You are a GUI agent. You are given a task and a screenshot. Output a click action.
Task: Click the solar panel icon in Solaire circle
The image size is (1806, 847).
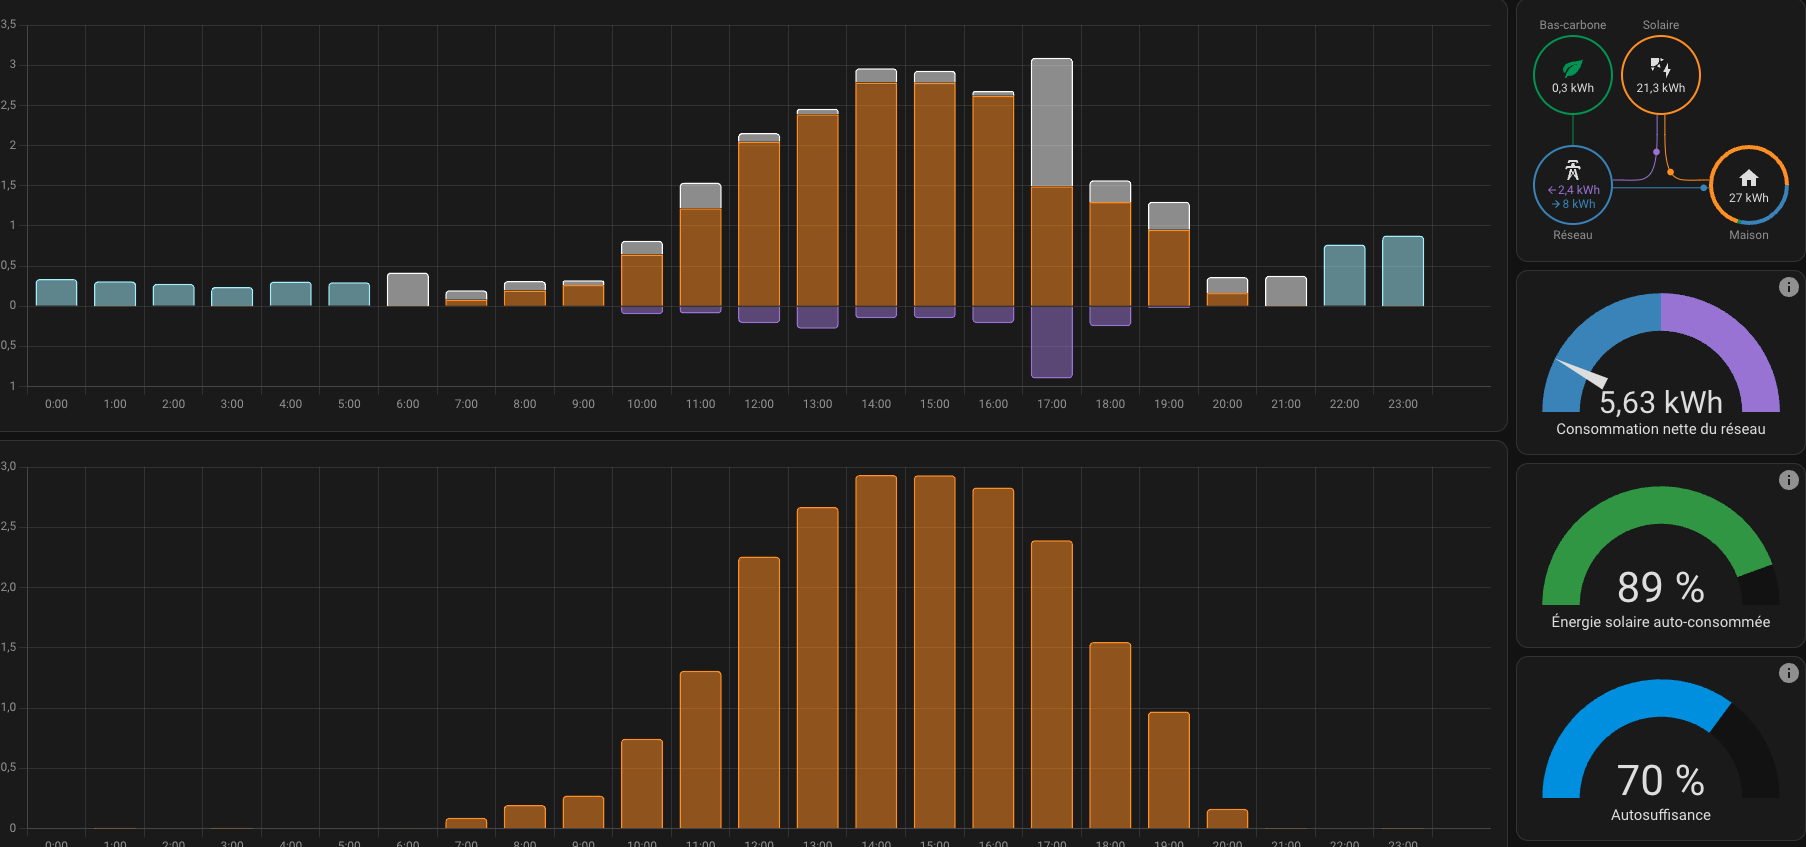[1660, 67]
